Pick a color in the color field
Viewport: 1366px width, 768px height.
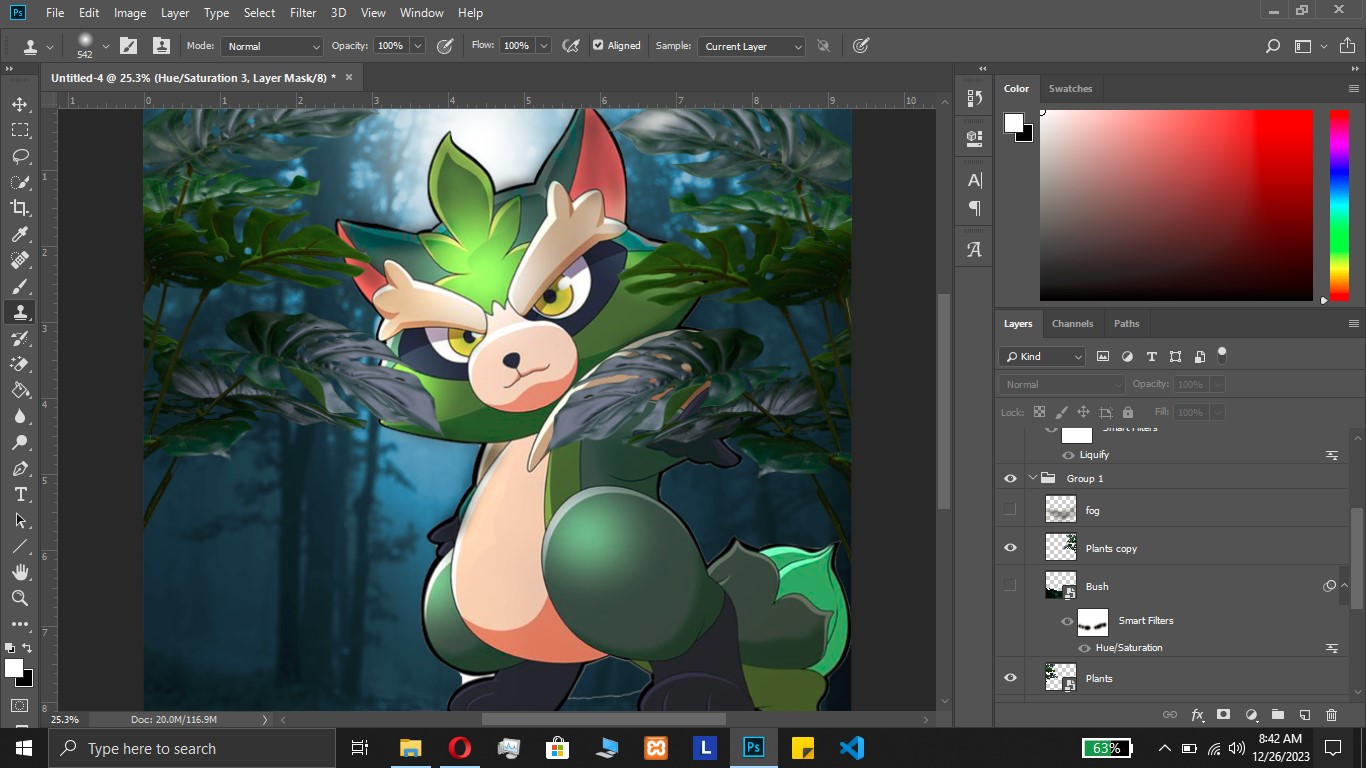[1176, 205]
